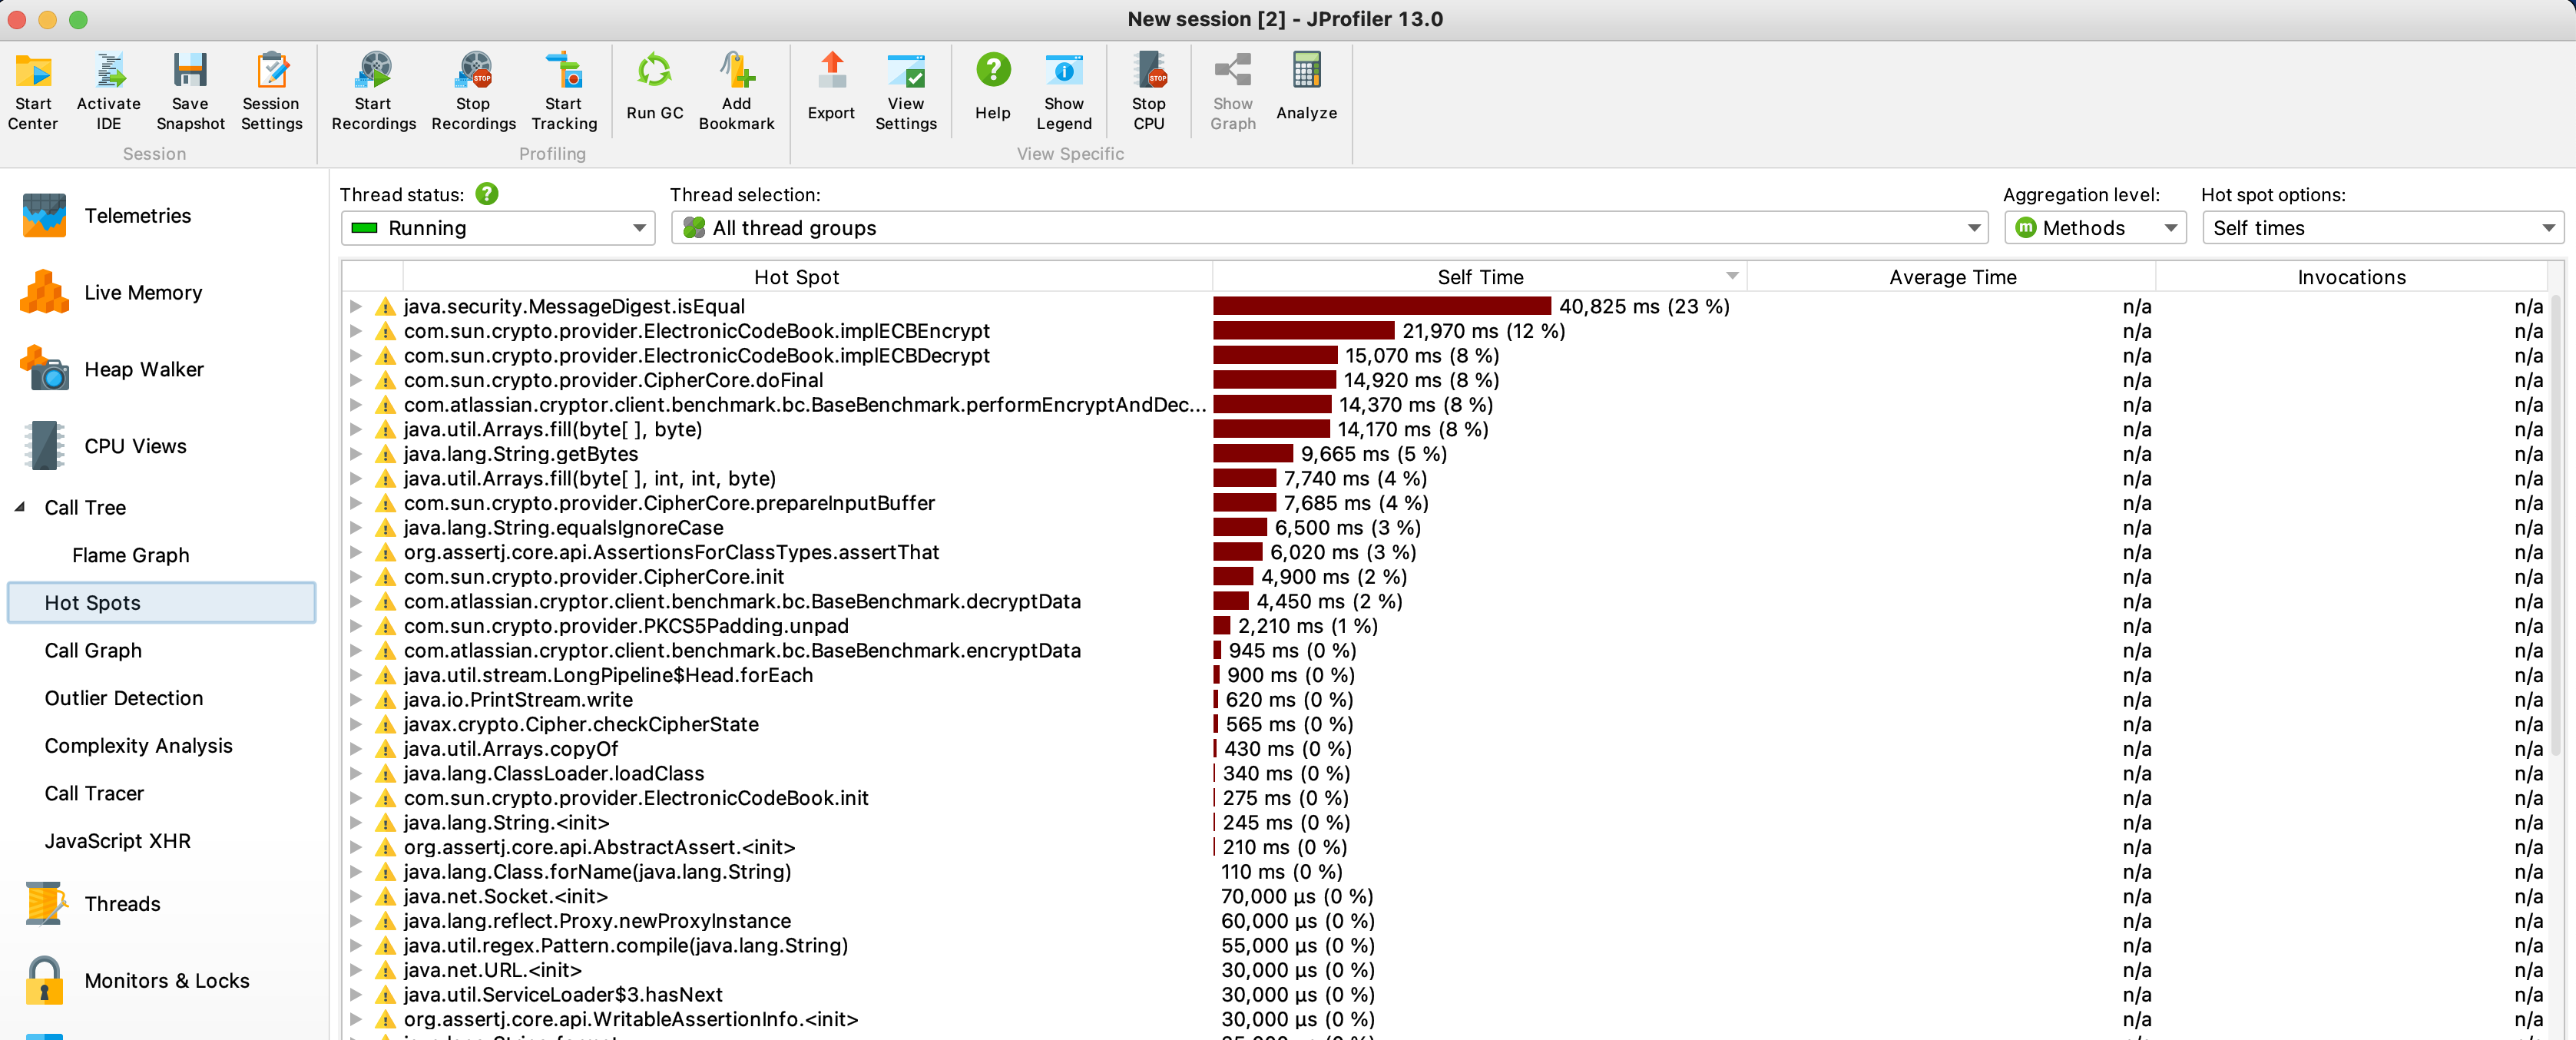Stop CPU recording
Image resolution: width=2576 pixels, height=1040 pixels.
1149,90
